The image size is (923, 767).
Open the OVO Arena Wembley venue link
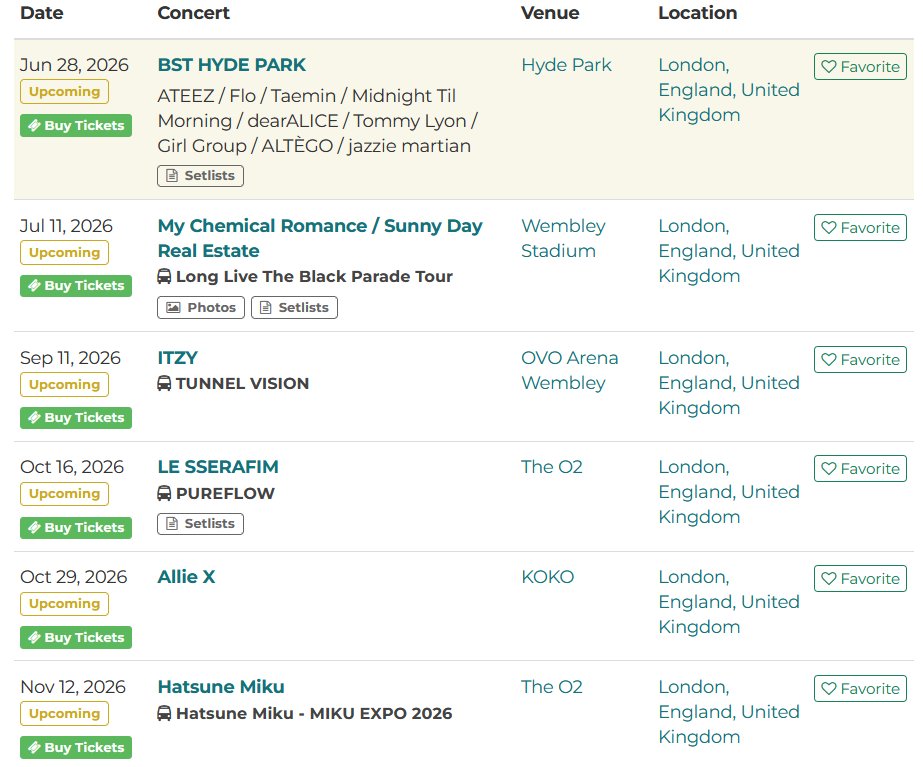pyautogui.click(x=570, y=370)
